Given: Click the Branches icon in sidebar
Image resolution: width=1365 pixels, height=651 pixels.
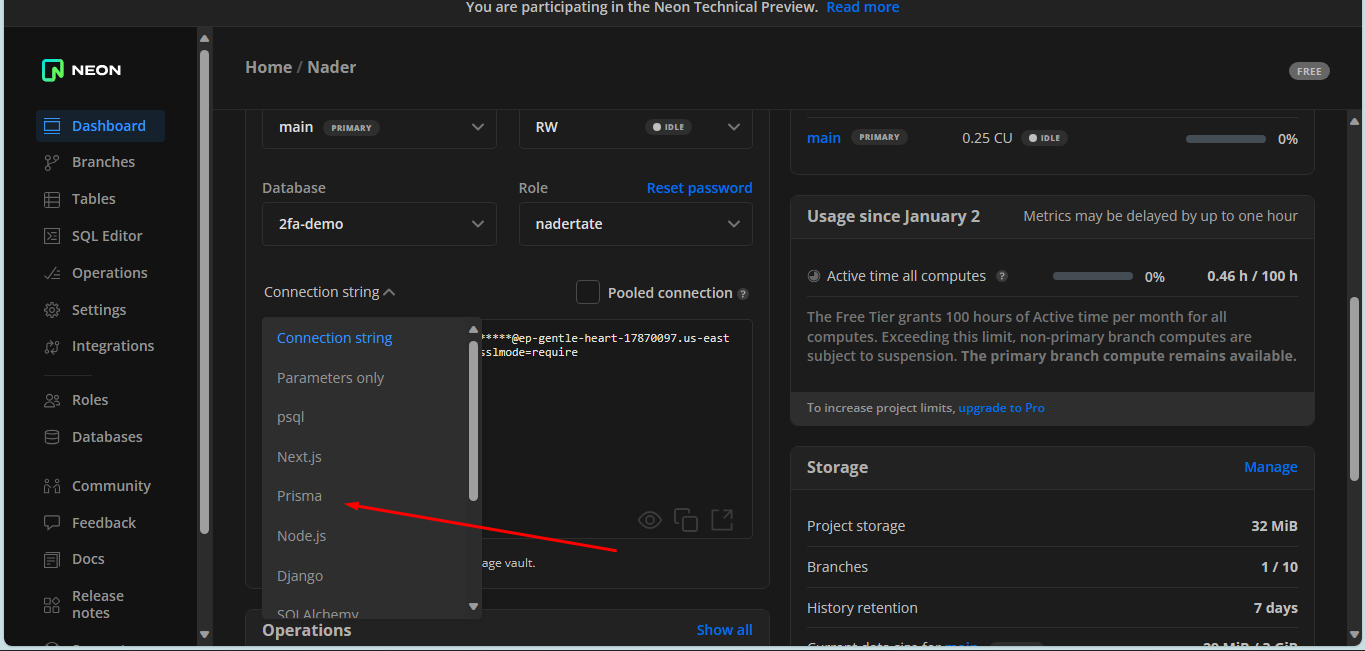Looking at the screenshot, I should click(52, 162).
